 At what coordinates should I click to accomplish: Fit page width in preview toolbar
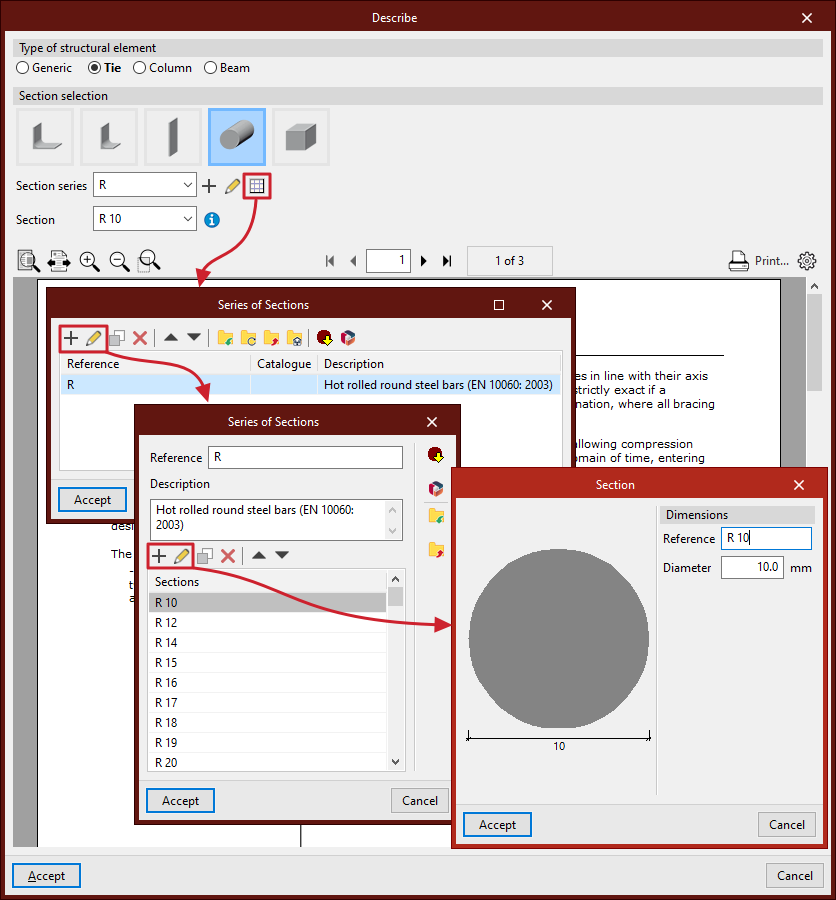(x=59, y=261)
